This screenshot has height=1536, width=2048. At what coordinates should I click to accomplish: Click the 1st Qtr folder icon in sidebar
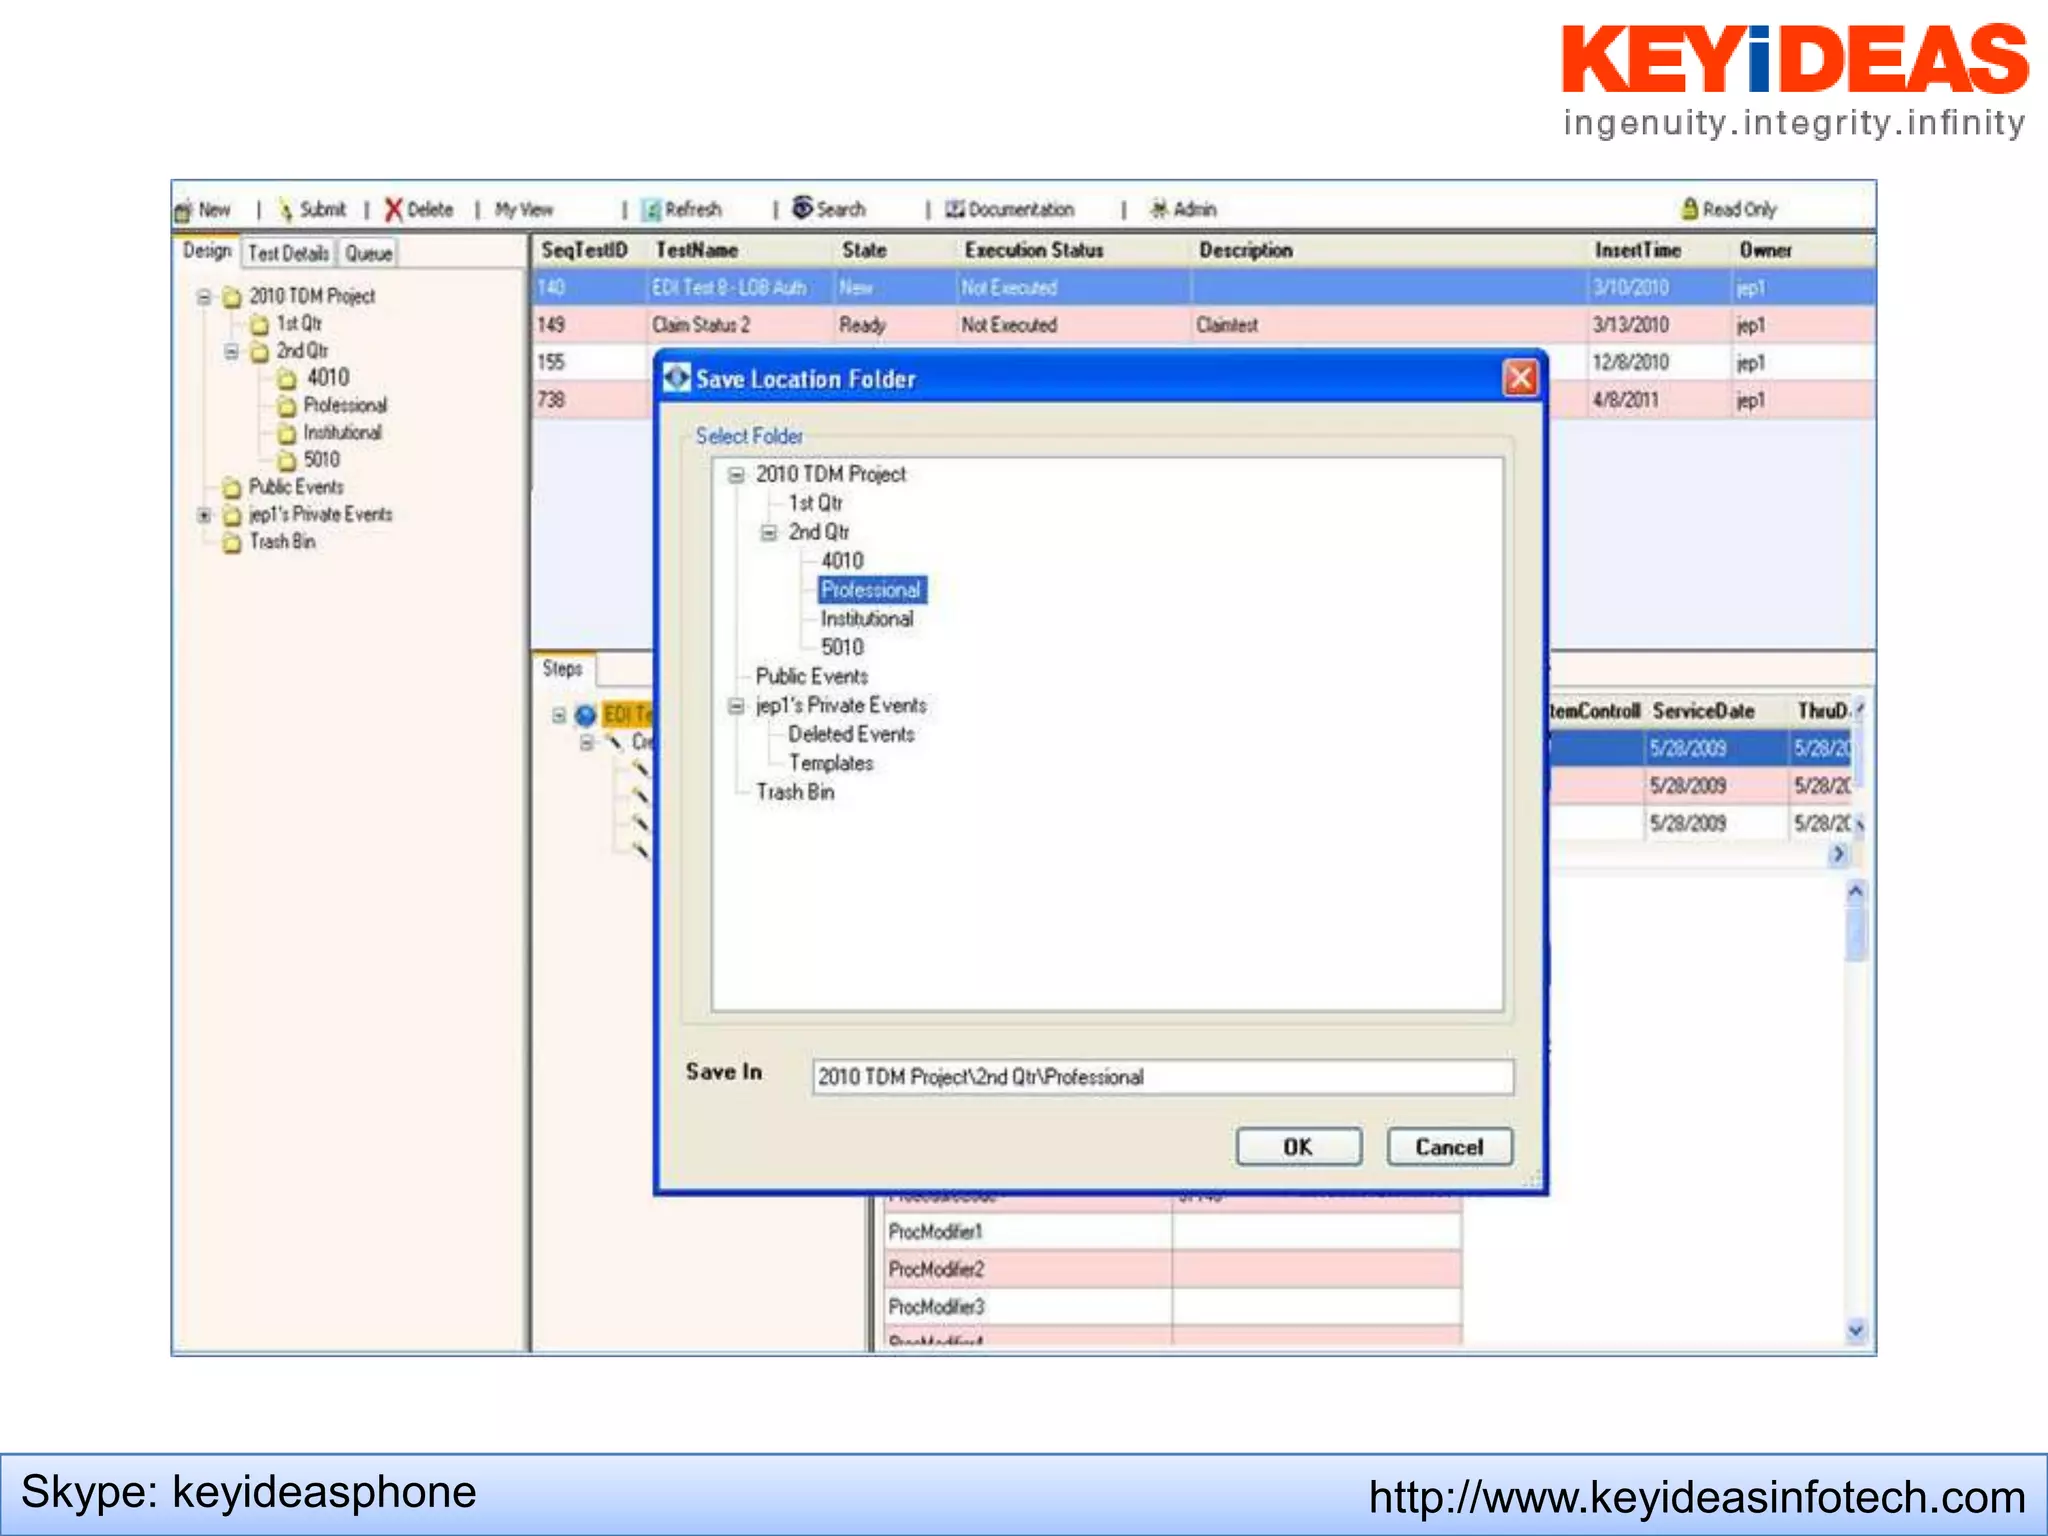[x=259, y=325]
